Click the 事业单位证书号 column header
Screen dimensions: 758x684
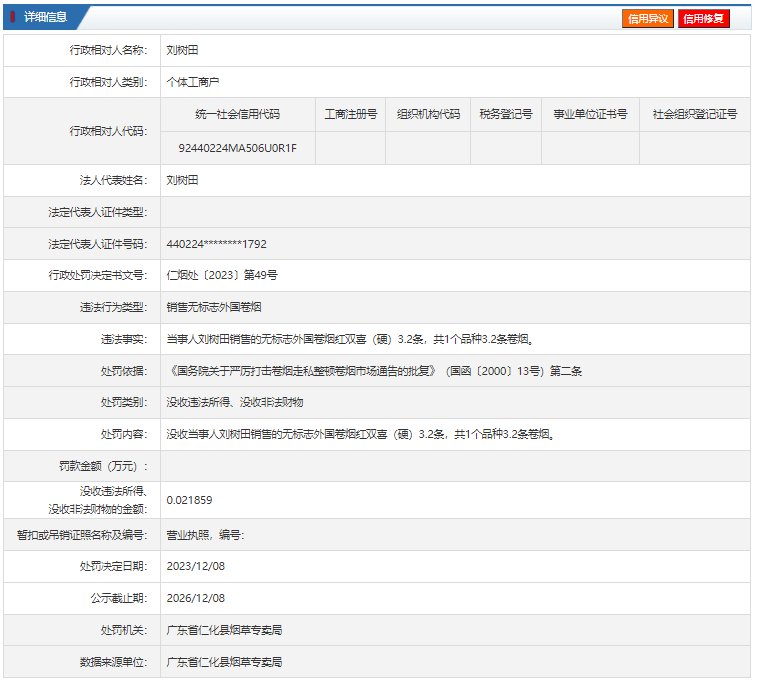click(590, 114)
